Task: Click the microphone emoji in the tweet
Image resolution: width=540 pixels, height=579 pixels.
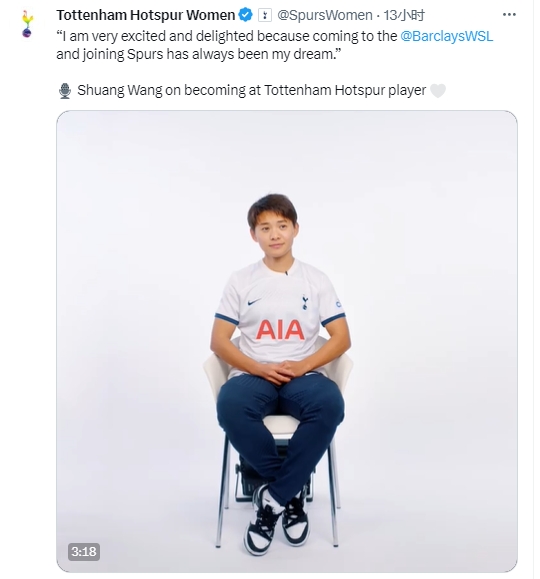Action: coord(65,91)
